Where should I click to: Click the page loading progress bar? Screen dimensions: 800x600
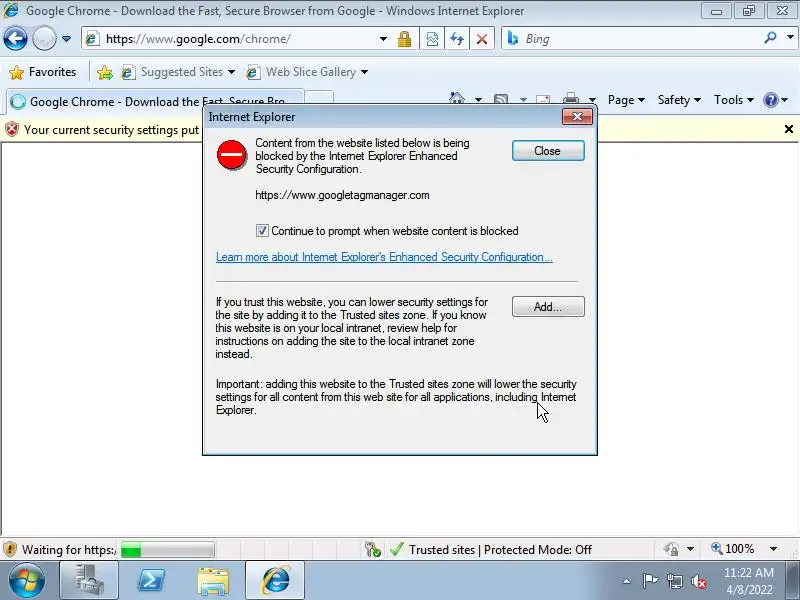[x=167, y=550]
